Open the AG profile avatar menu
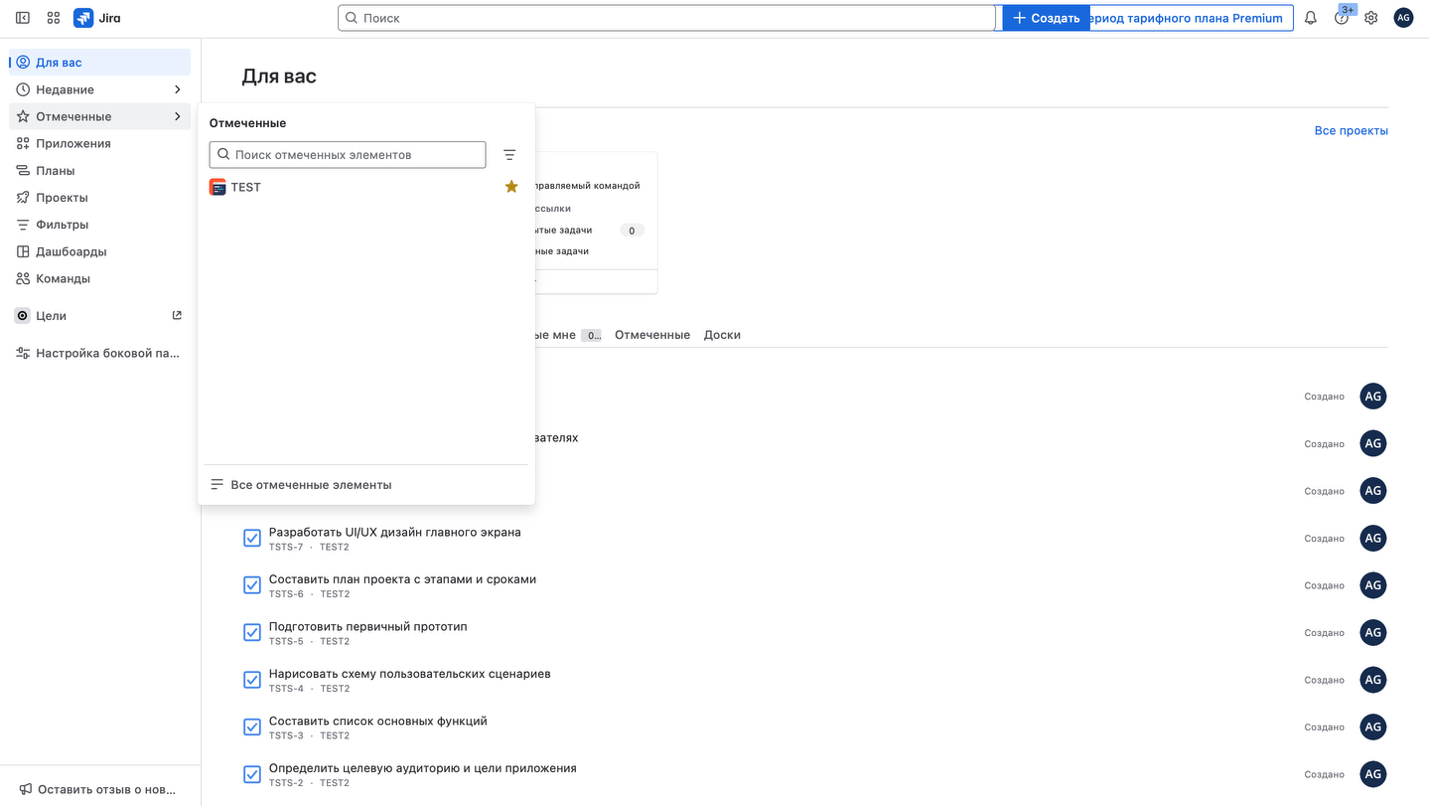 point(1403,18)
